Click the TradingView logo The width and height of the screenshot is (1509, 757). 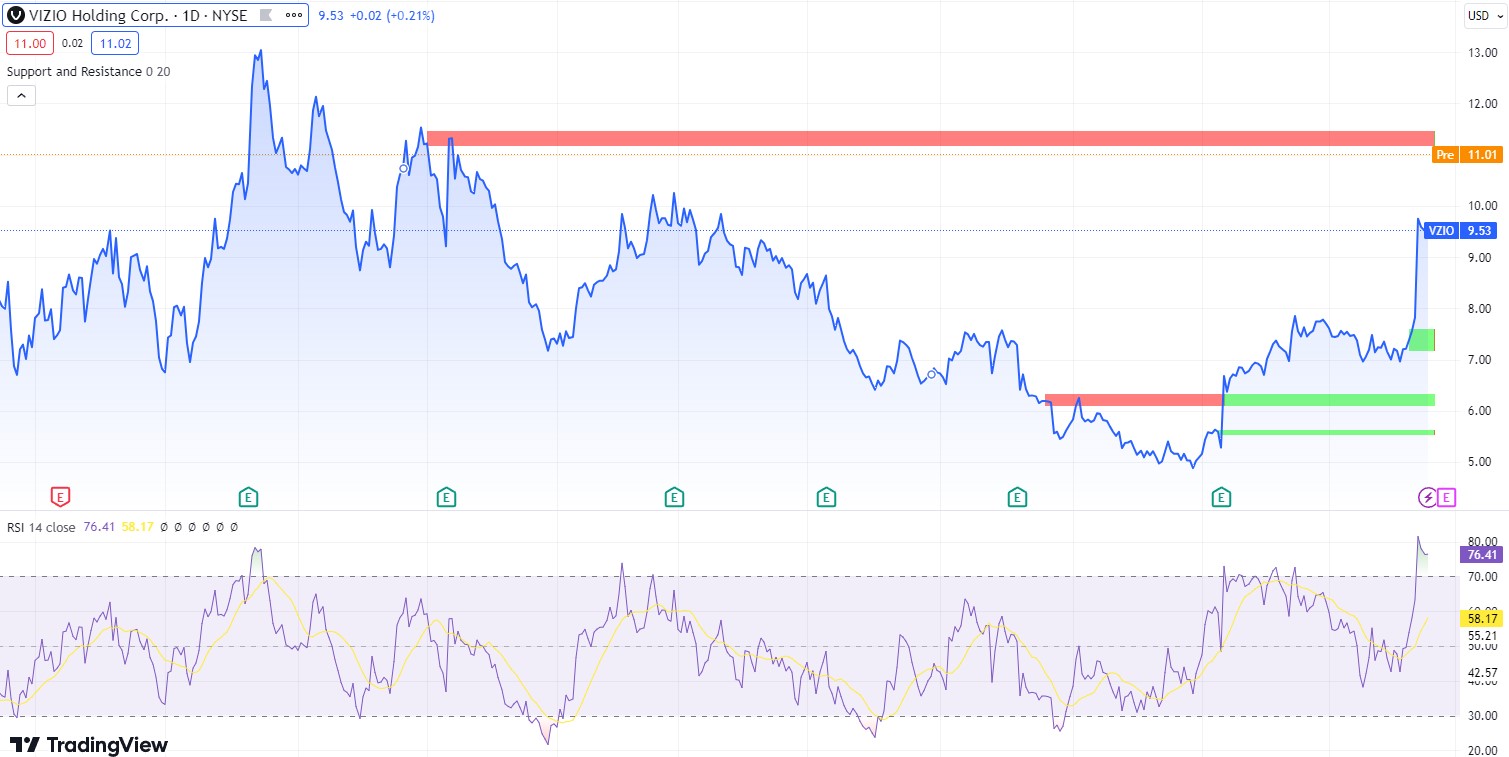(x=89, y=745)
